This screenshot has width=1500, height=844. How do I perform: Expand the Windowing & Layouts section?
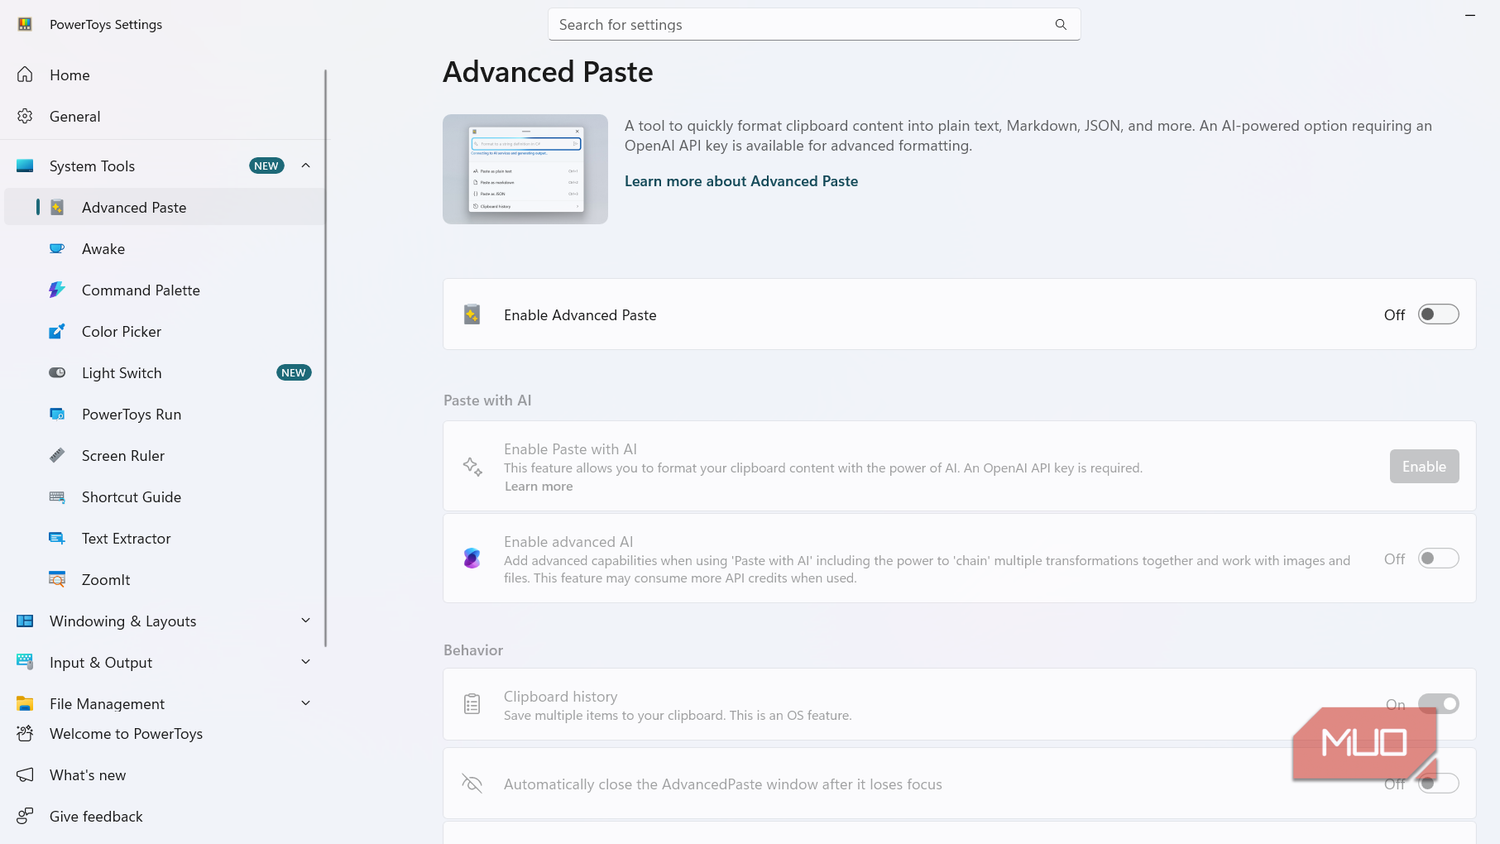[306, 621]
